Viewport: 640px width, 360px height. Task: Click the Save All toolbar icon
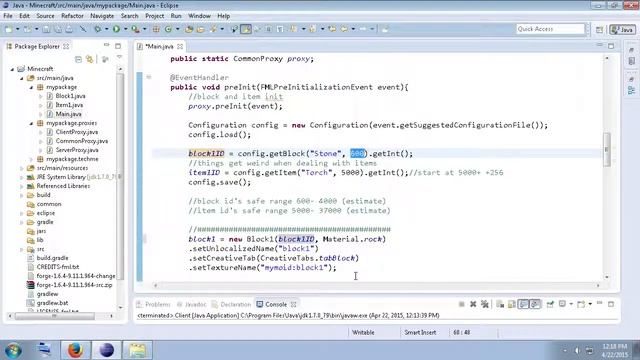(58, 29)
